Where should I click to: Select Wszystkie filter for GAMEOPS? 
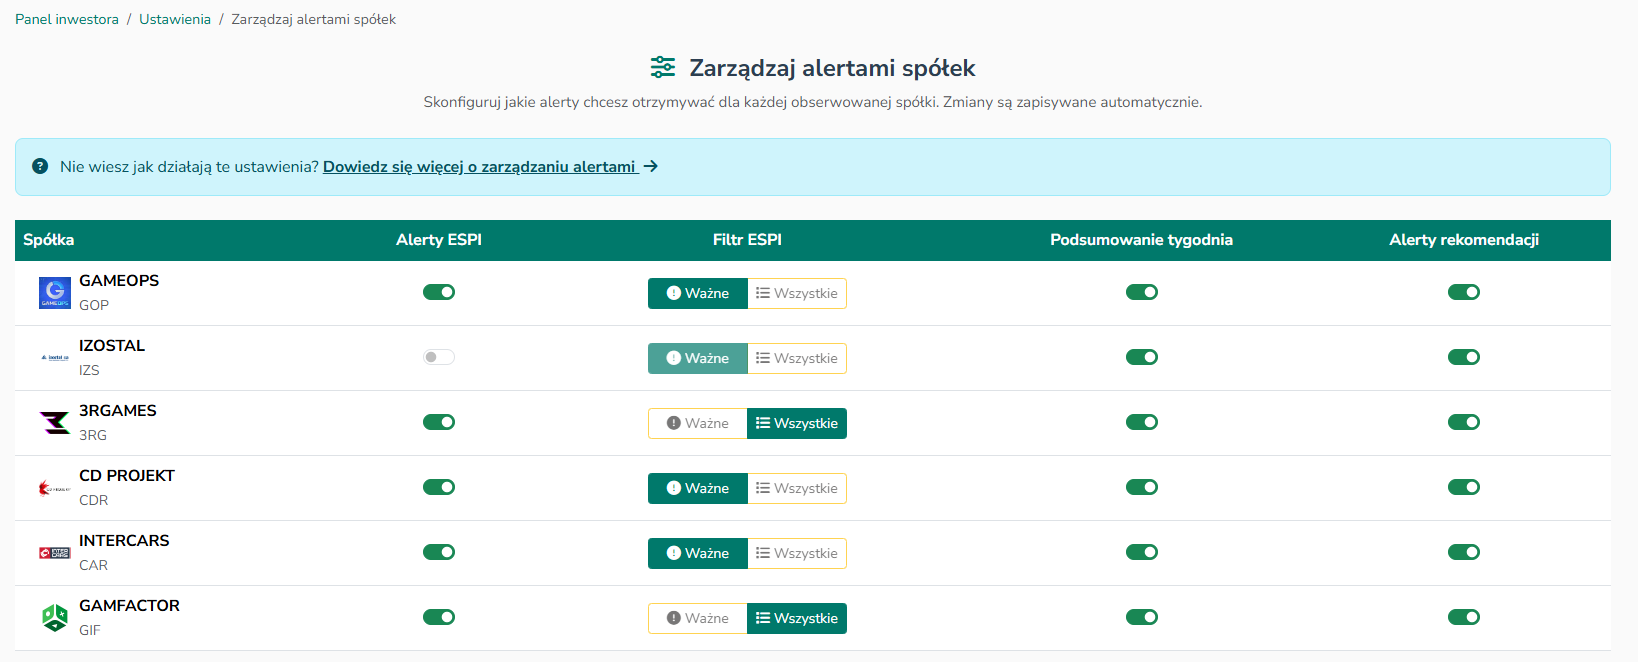(x=797, y=293)
